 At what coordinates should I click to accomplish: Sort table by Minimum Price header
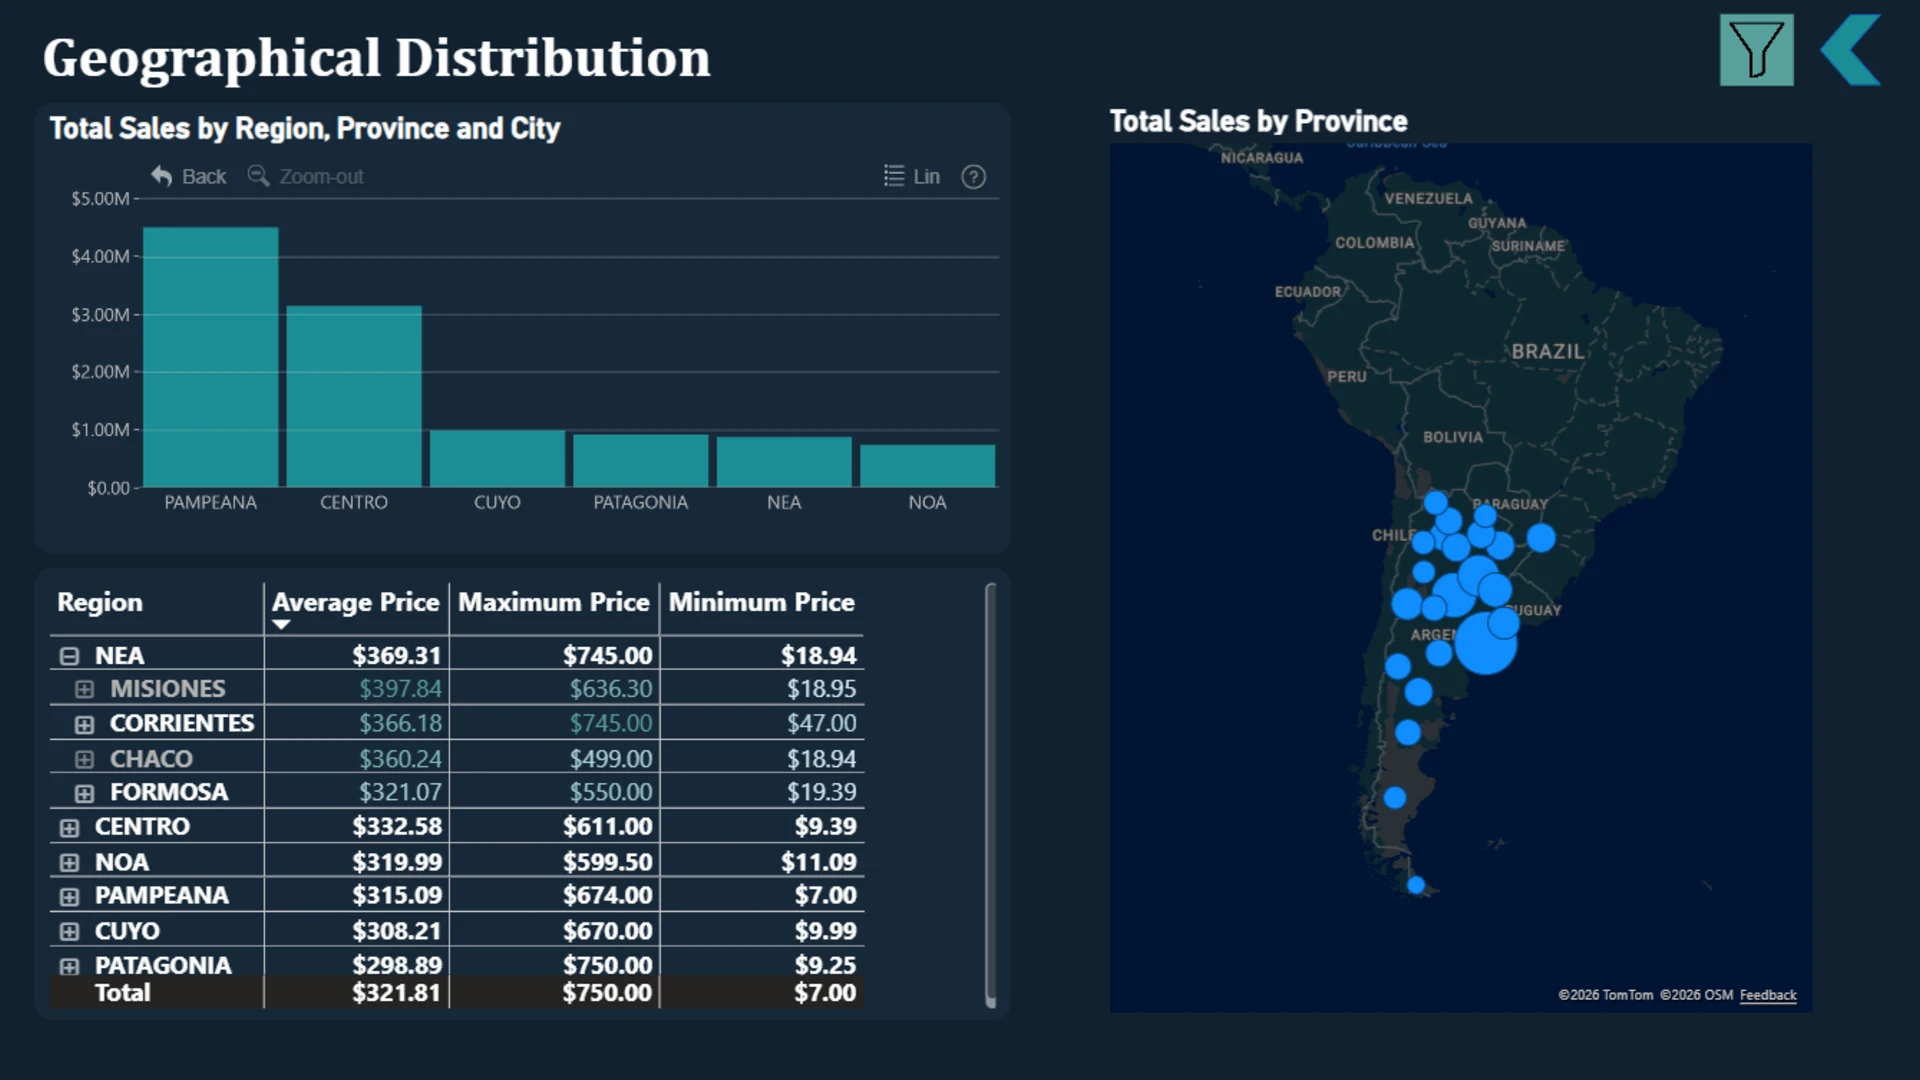point(761,602)
